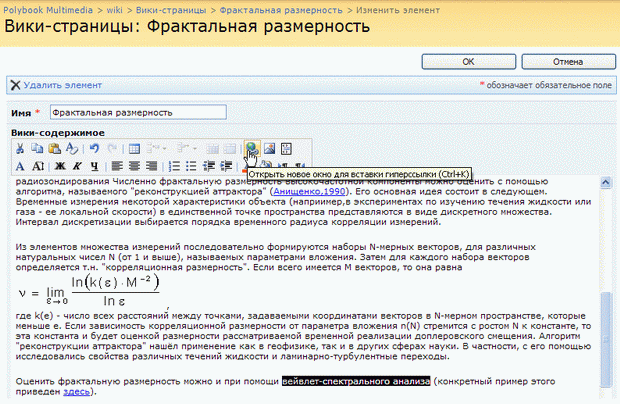Click the Анищенко,1990 hyperlink
This screenshot has height=404, width=620.
310,192
